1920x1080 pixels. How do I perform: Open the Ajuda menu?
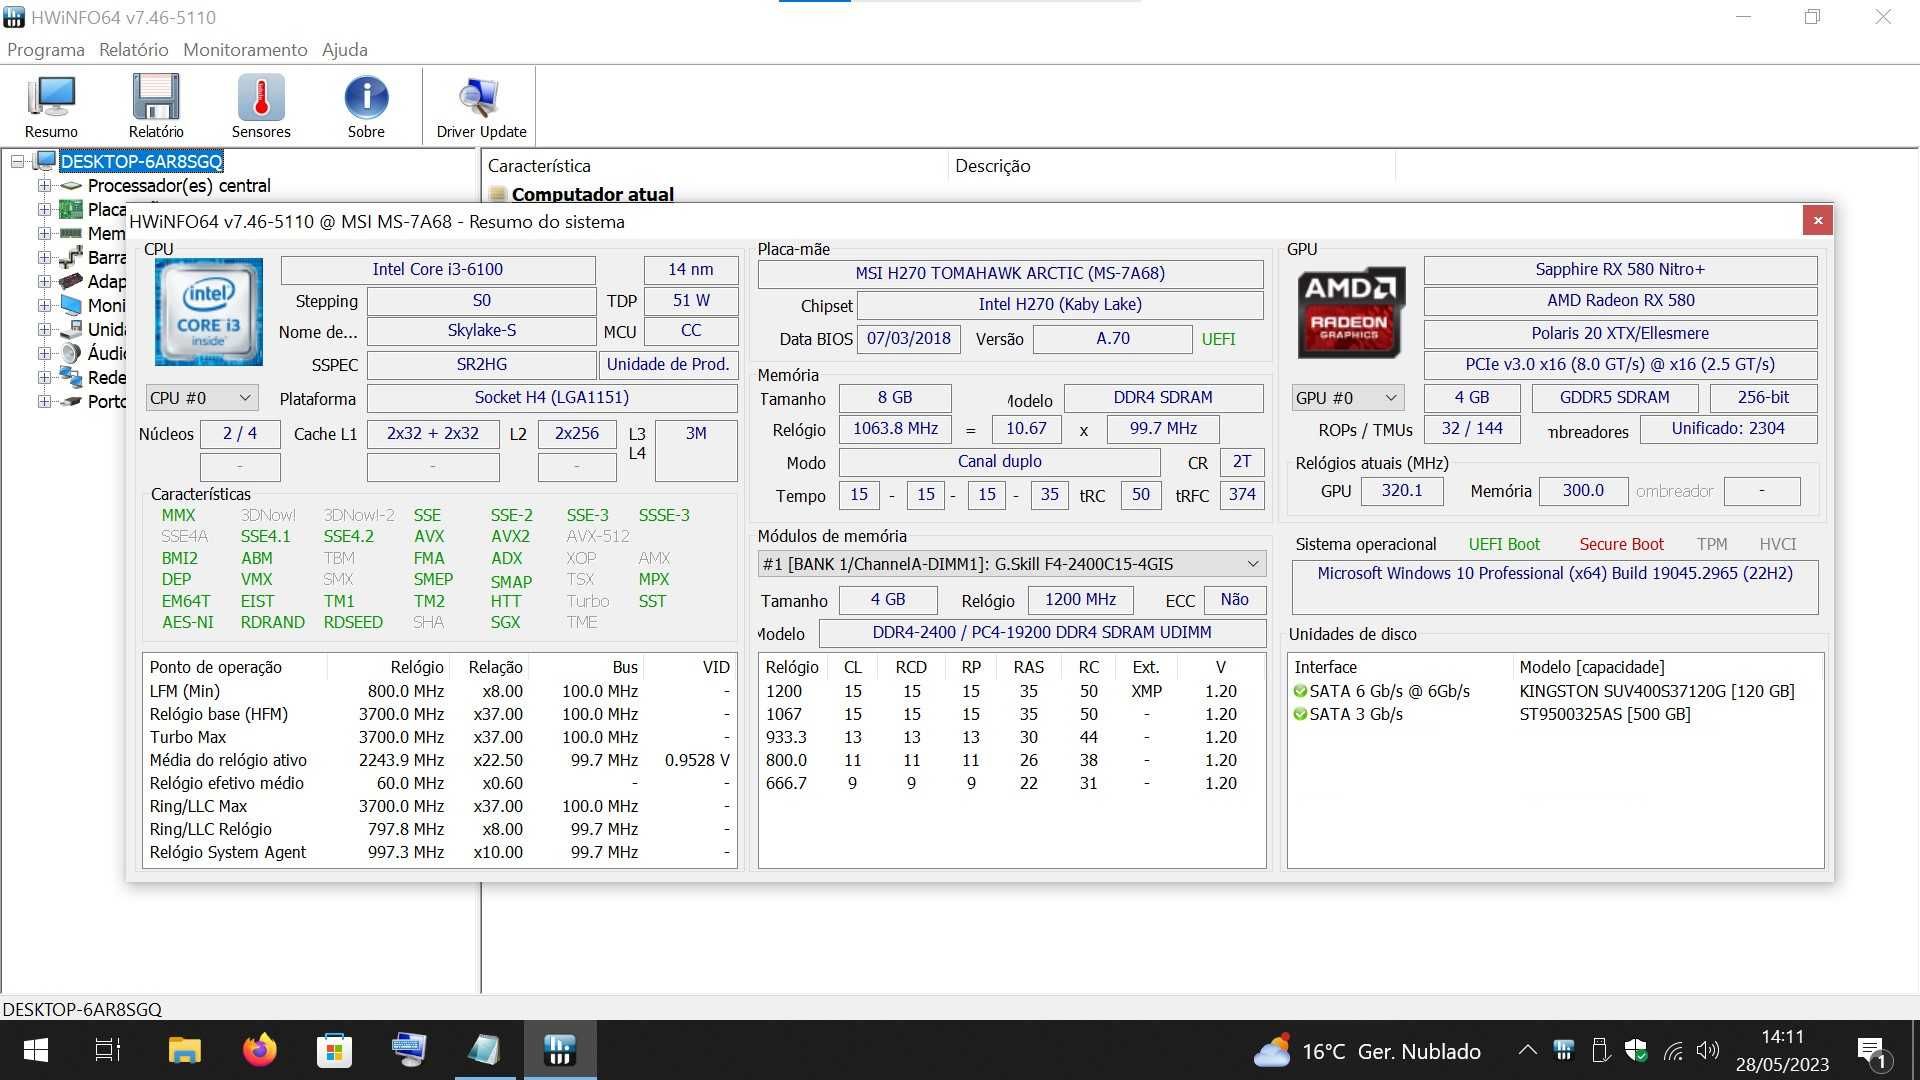[x=344, y=49]
